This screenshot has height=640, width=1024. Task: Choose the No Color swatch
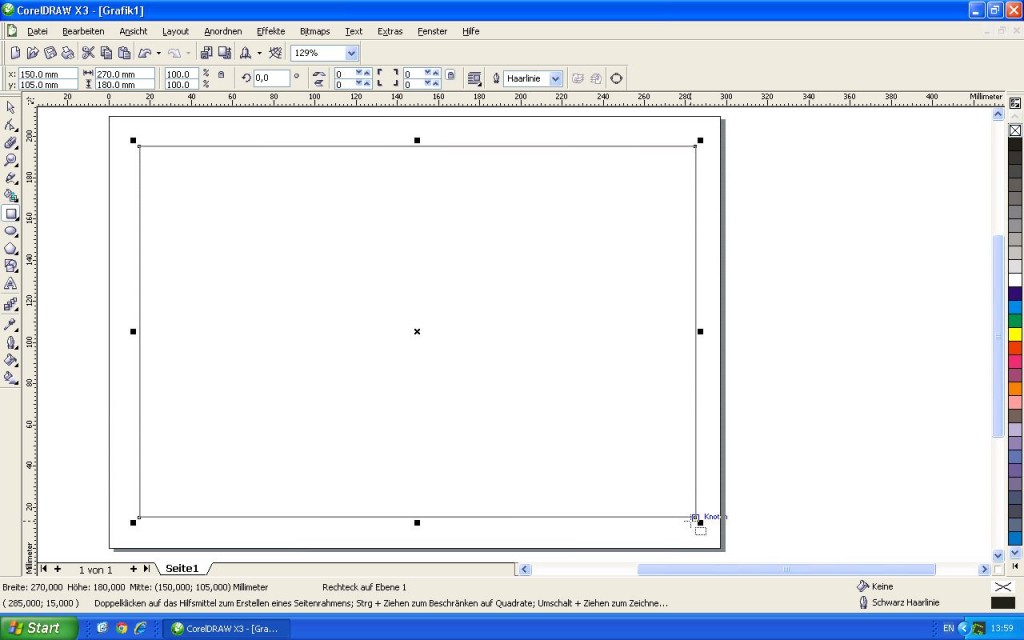point(1015,130)
